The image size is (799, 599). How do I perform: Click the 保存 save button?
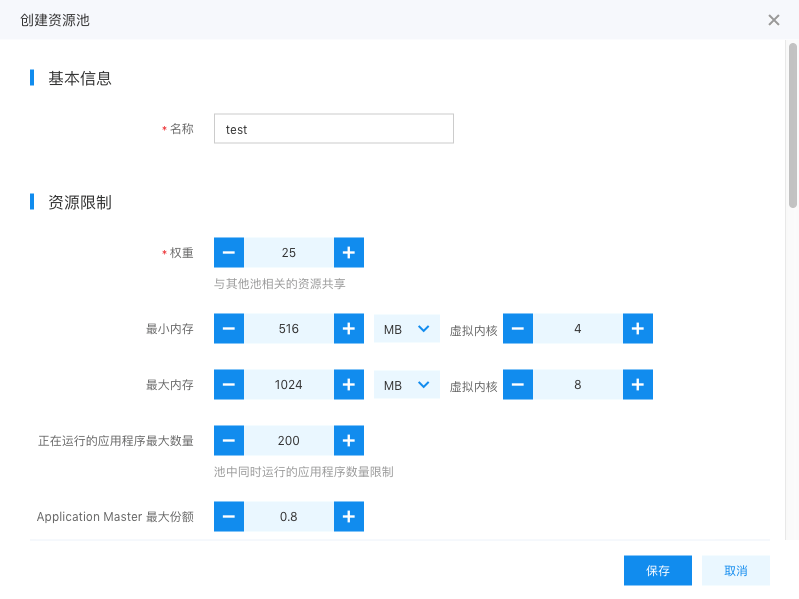point(657,570)
